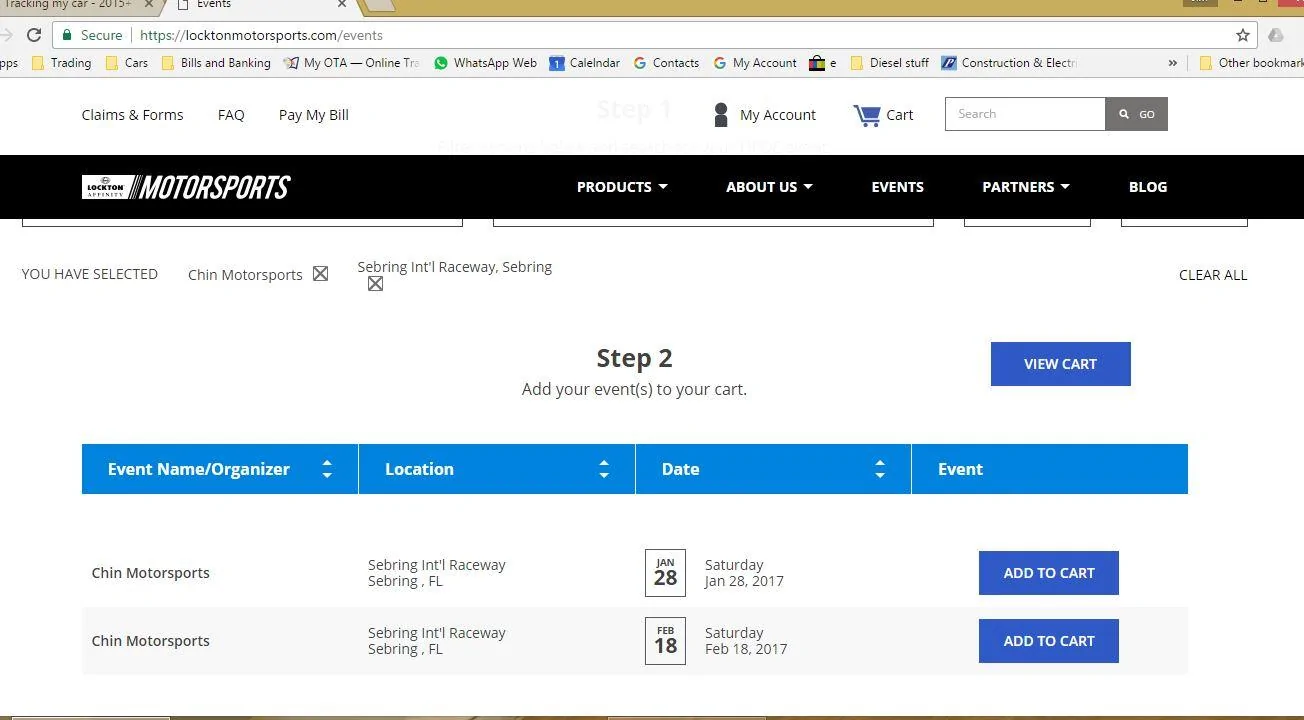Open the Diesel stuff bookmarks folder

890,63
